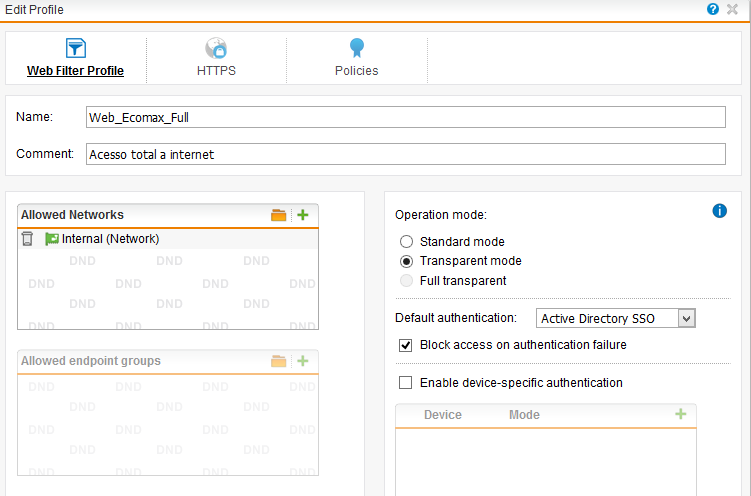Delete Internal (Network) using trash icon
Image resolution: width=751 pixels, height=496 pixels.
27,239
